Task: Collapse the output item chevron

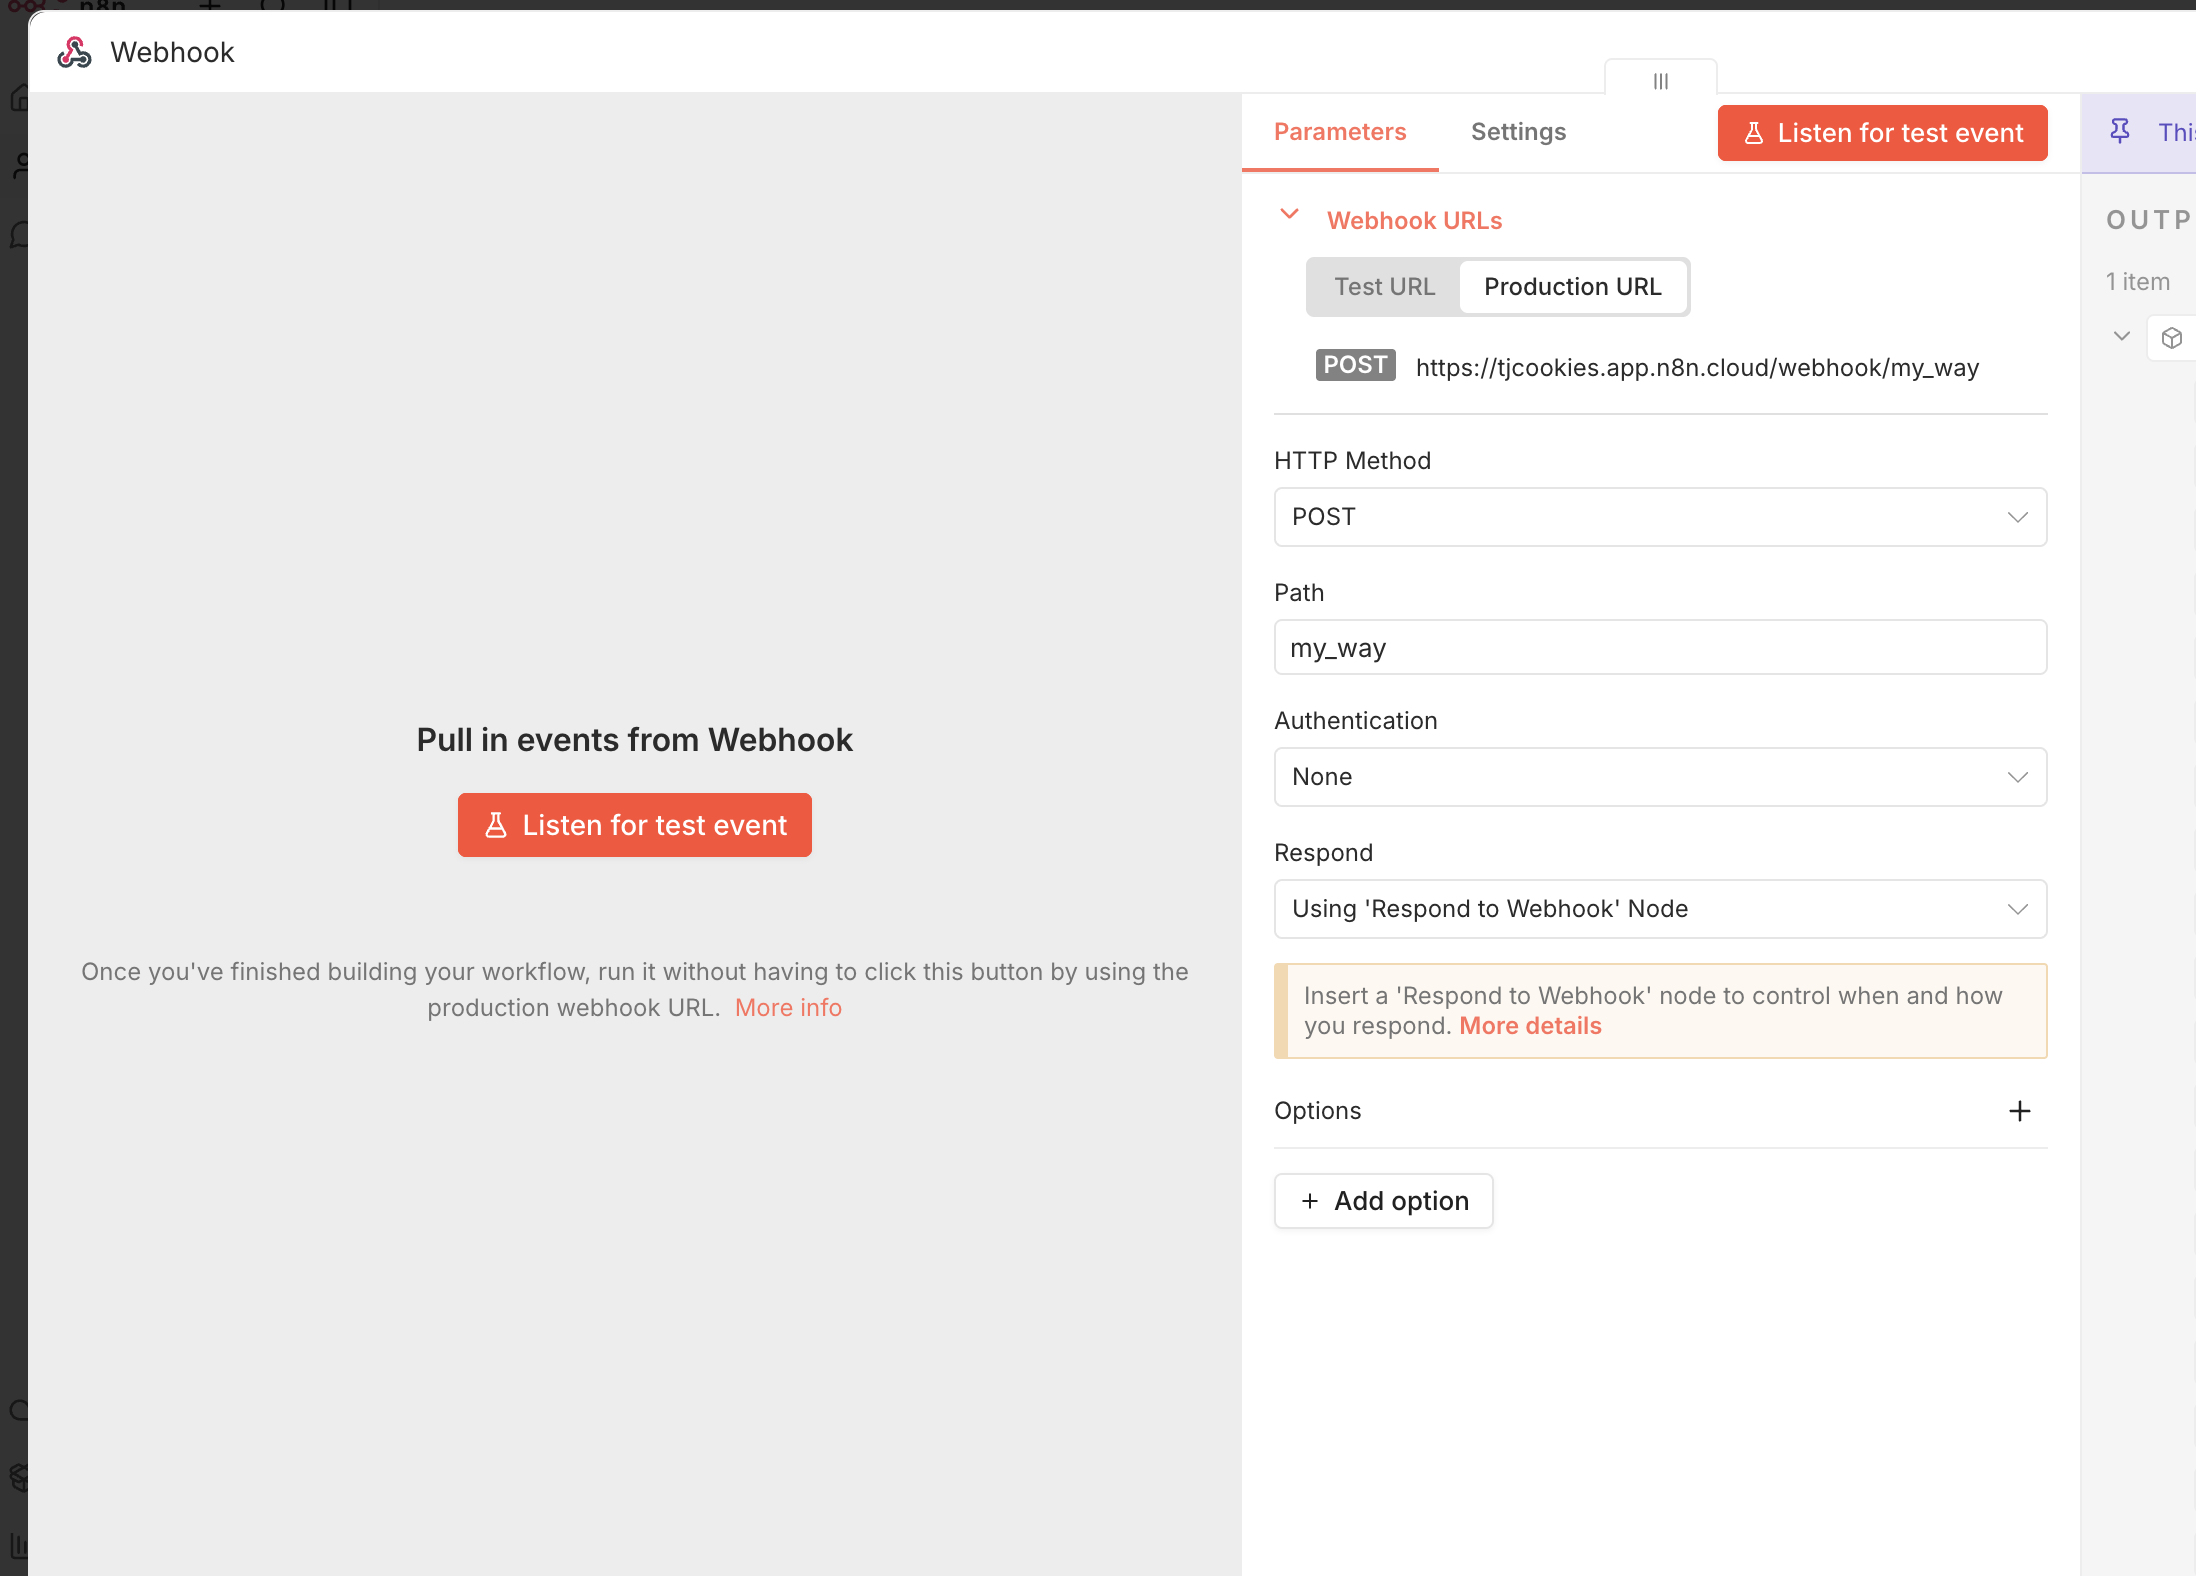Action: (x=2121, y=336)
